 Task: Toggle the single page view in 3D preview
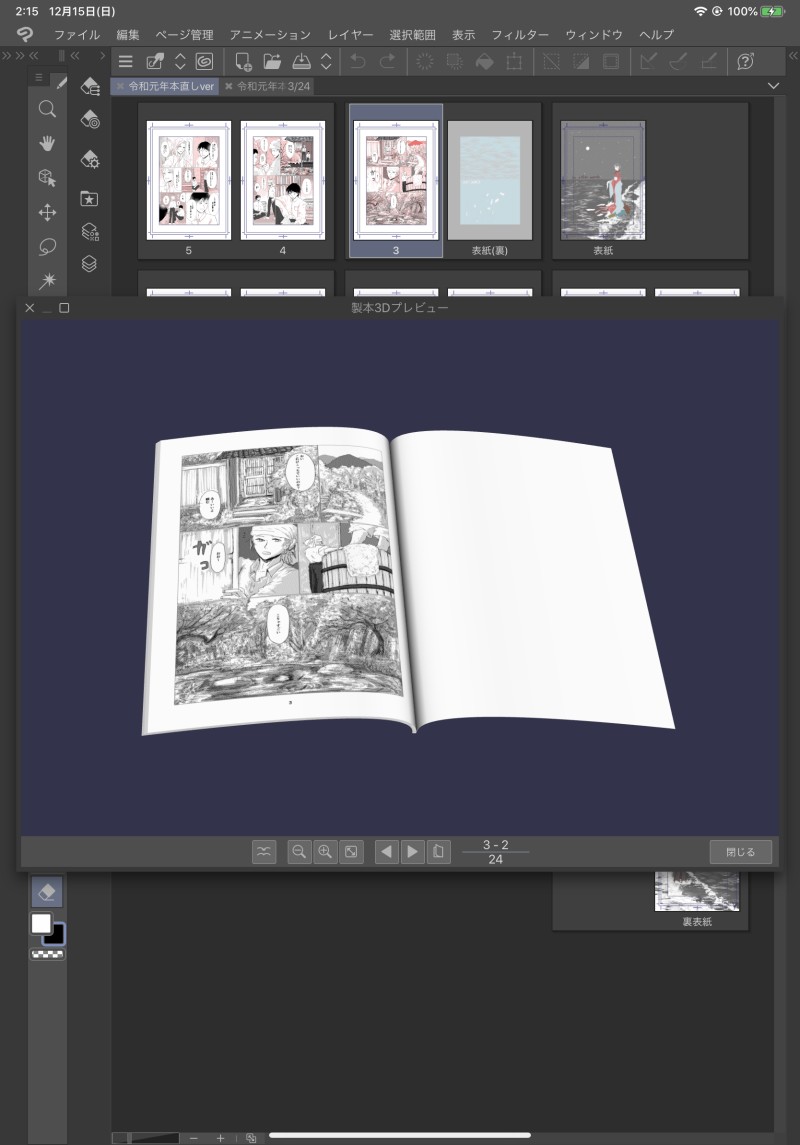pos(438,851)
